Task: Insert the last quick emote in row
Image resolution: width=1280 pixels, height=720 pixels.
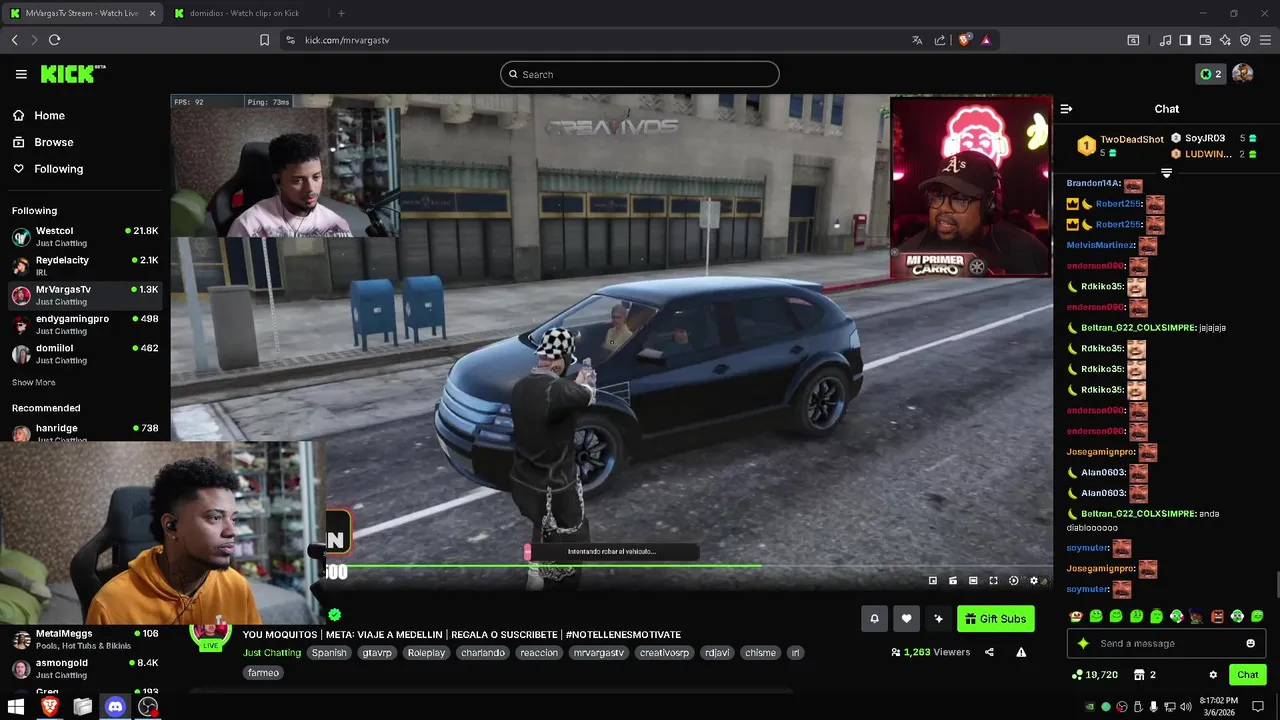Action: [x=1257, y=616]
